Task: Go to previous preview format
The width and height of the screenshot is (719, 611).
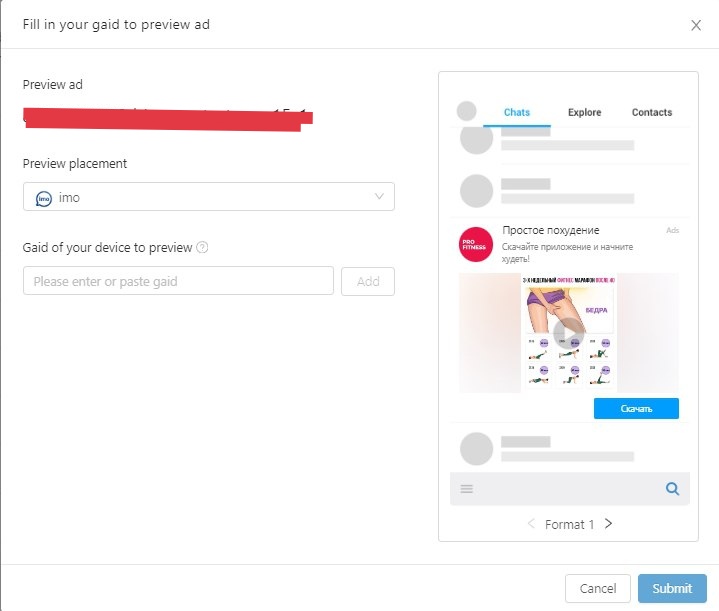Action: point(531,523)
